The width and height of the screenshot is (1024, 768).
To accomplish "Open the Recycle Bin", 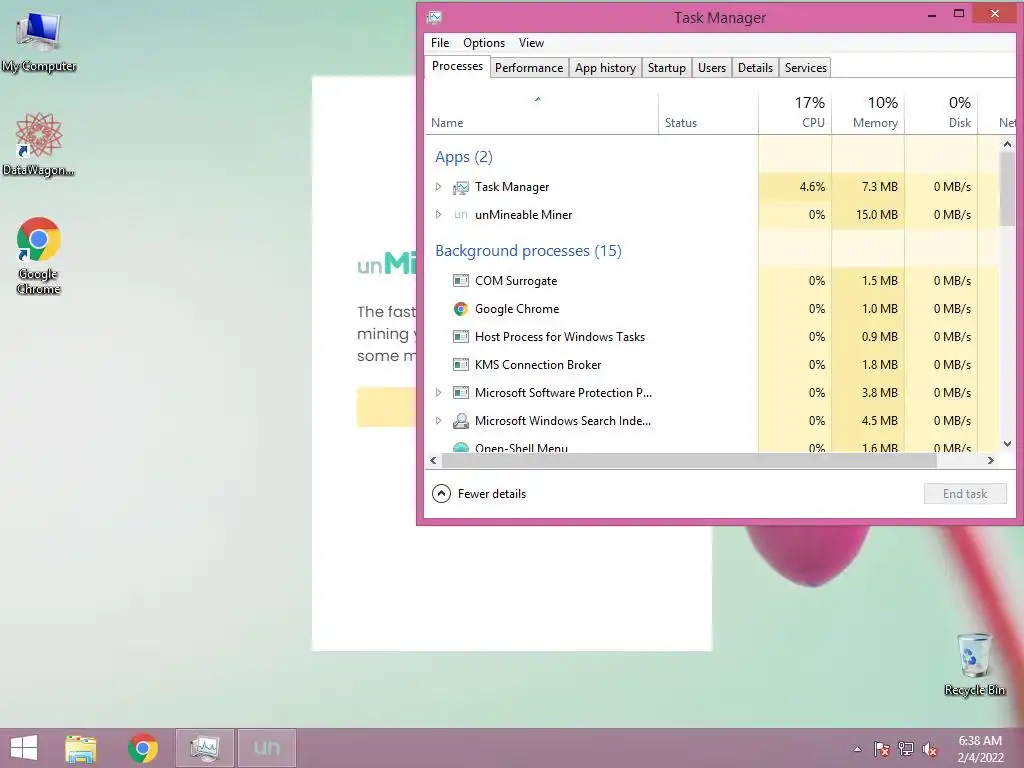I will [974, 664].
